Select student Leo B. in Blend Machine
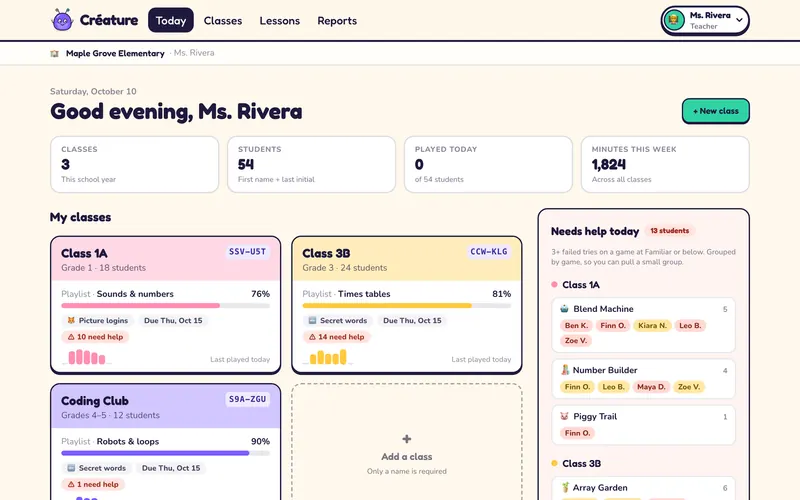 (690, 326)
